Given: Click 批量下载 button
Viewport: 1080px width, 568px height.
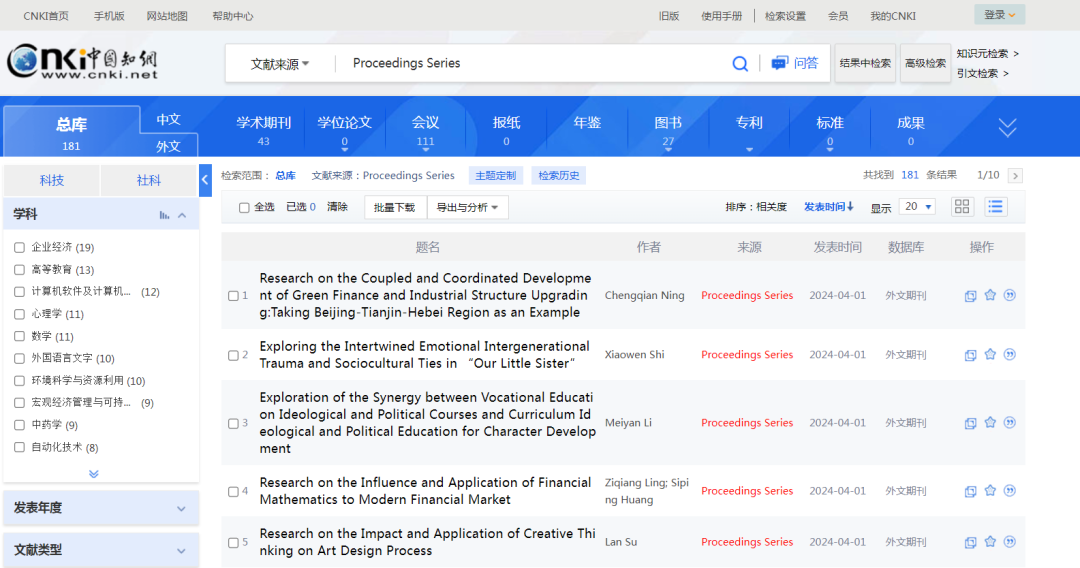Looking at the screenshot, I should click(x=395, y=207).
